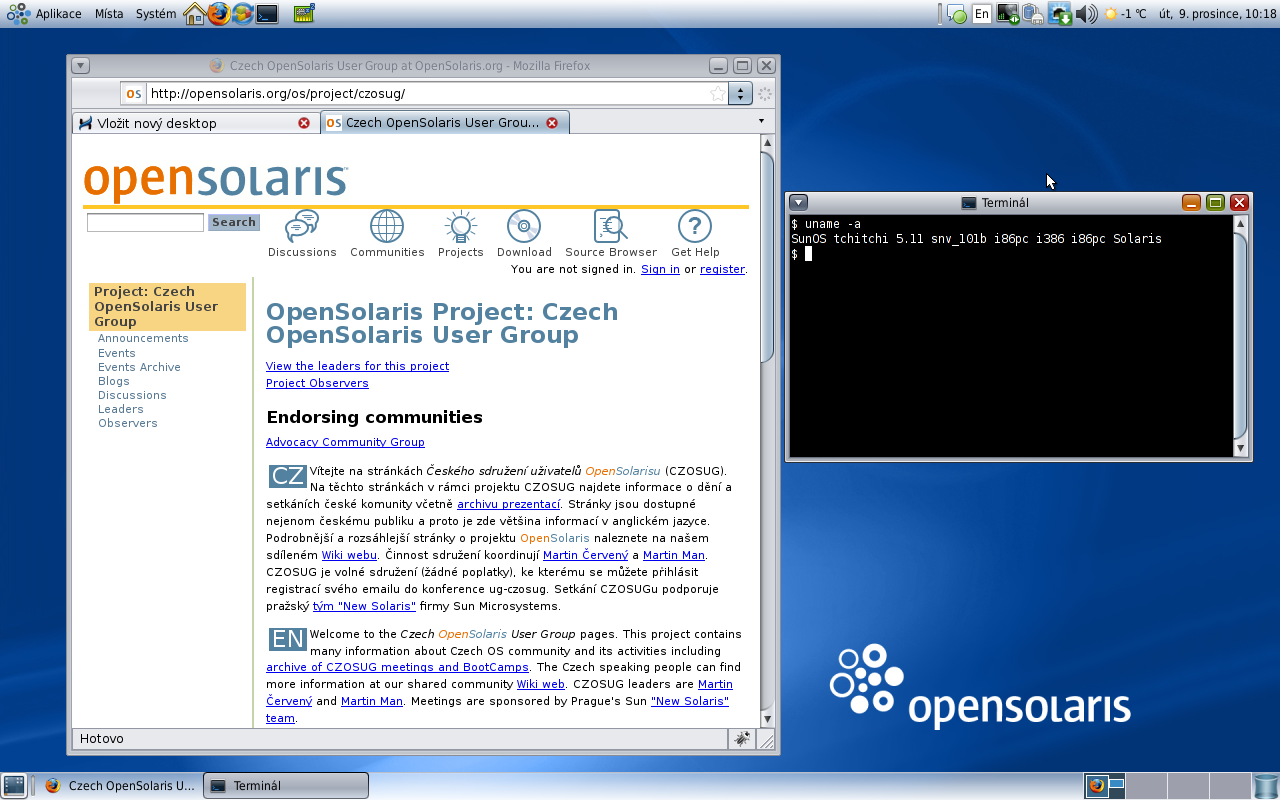Click site favicon in the address bar
1280x800 pixels.
[x=133, y=94]
